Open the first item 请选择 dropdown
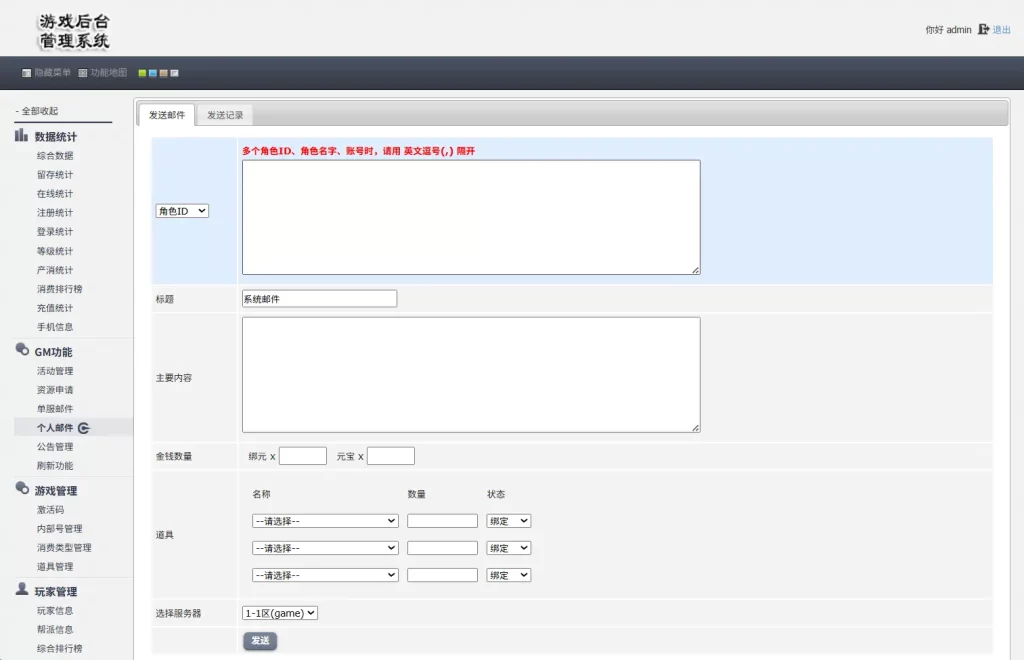The image size is (1024, 660). 325,521
